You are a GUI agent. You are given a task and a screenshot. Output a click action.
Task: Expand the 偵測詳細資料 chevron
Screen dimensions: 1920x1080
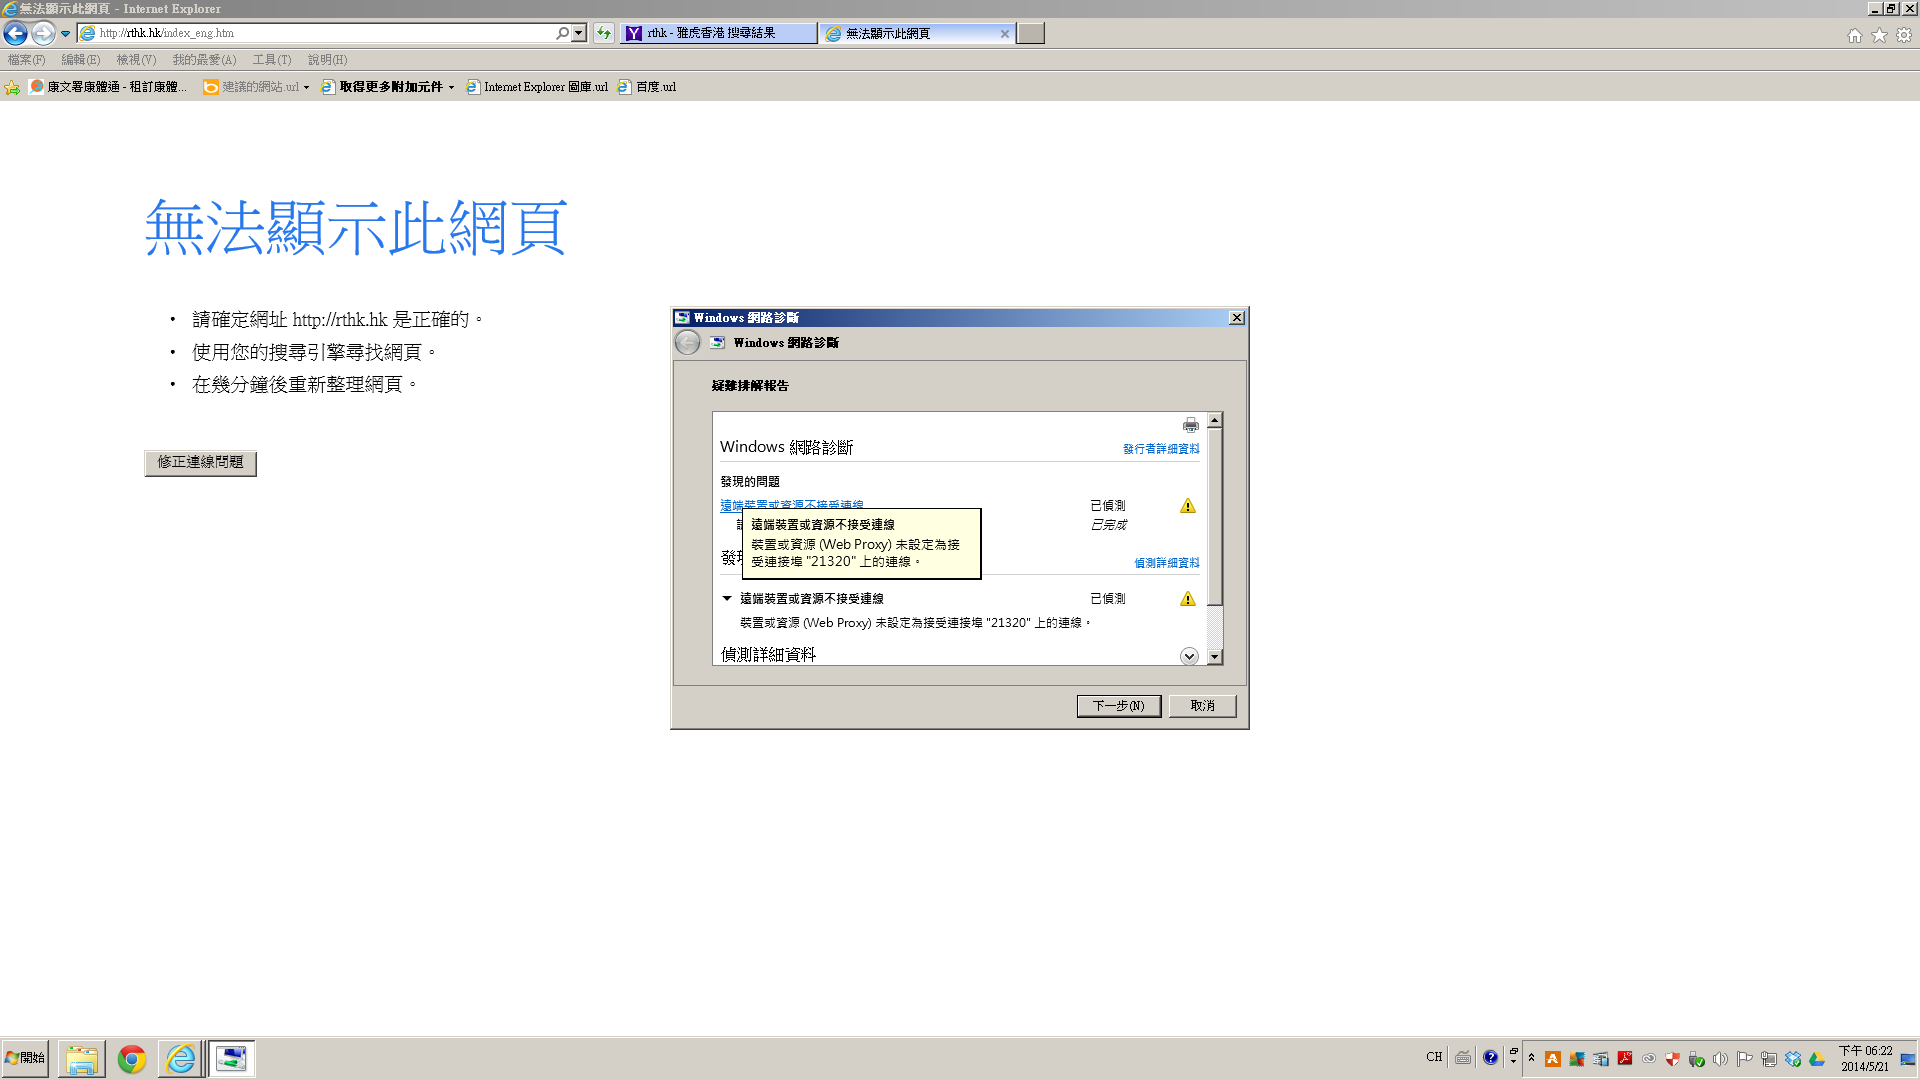pyautogui.click(x=1189, y=656)
